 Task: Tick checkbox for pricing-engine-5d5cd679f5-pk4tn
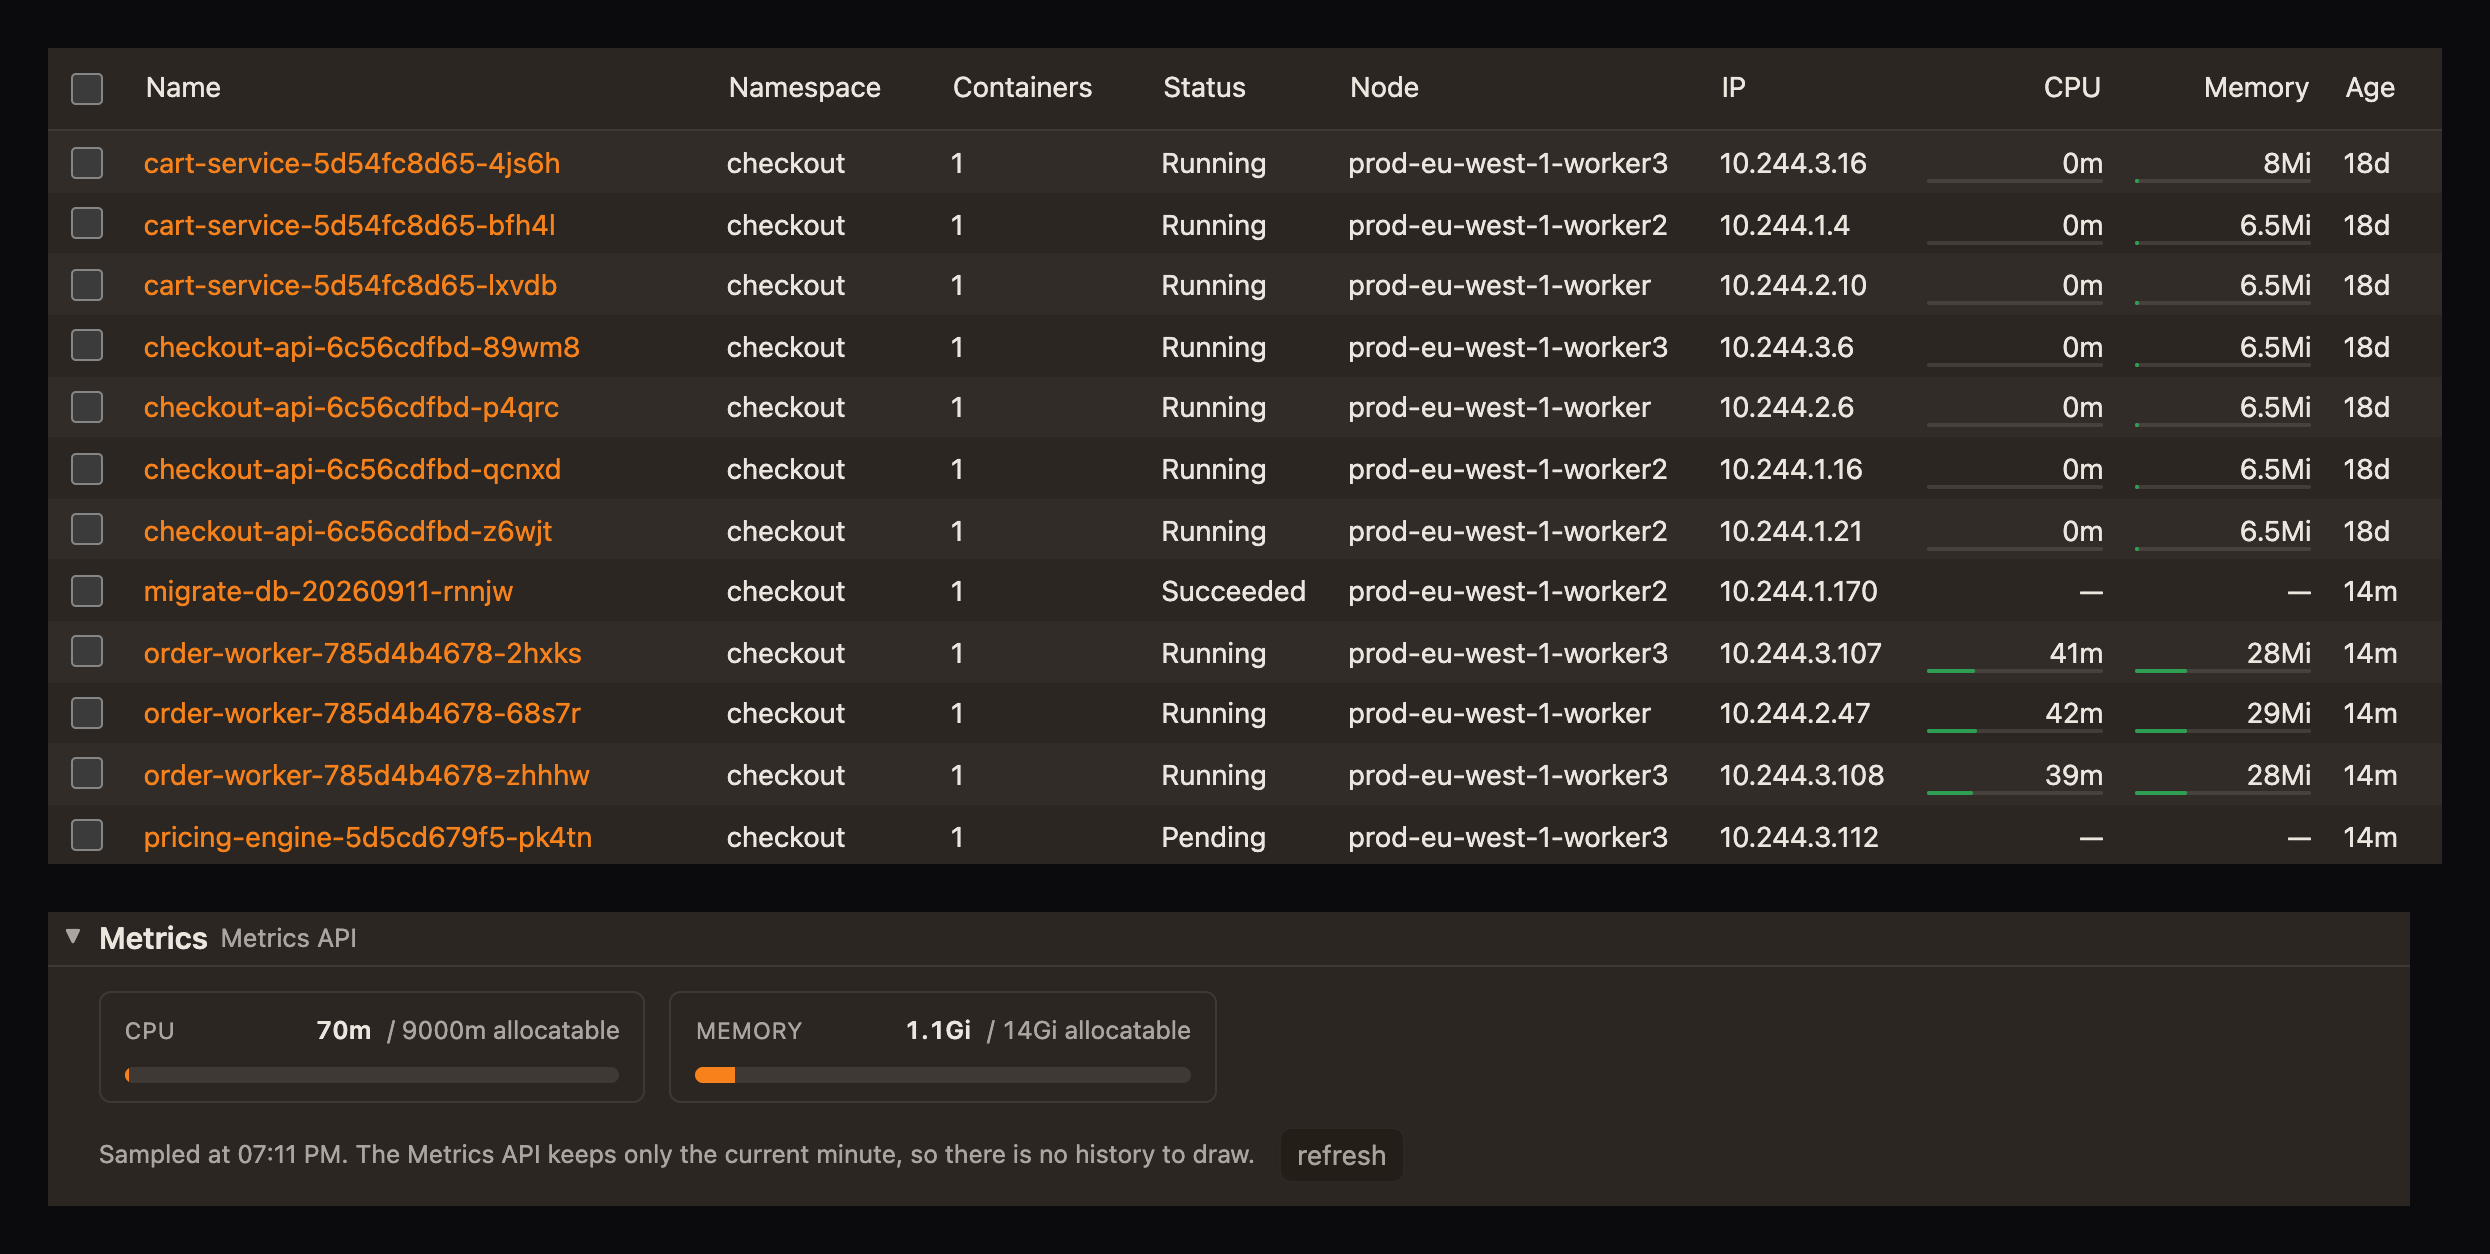[87, 836]
